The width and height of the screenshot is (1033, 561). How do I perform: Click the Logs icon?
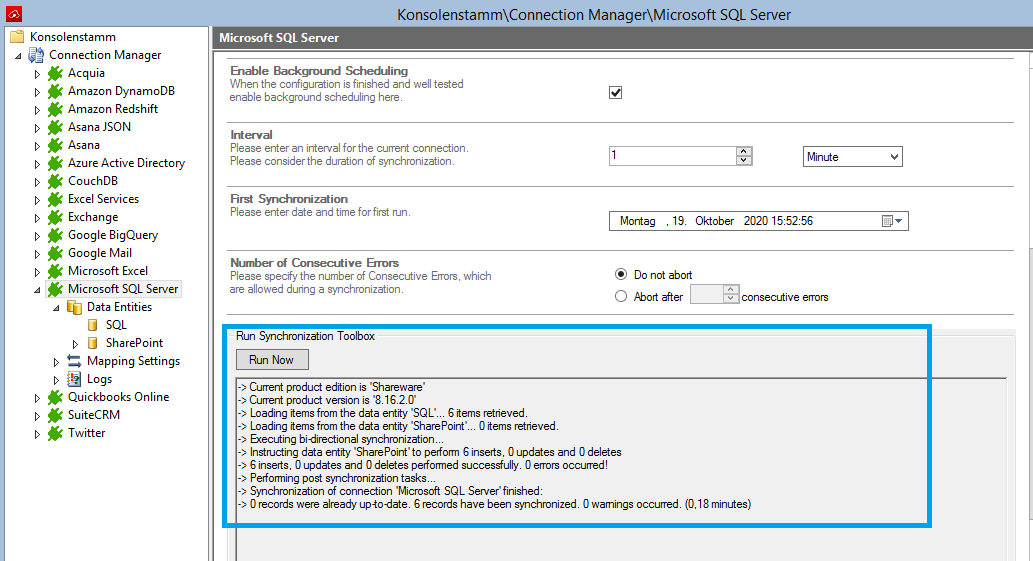coord(75,379)
